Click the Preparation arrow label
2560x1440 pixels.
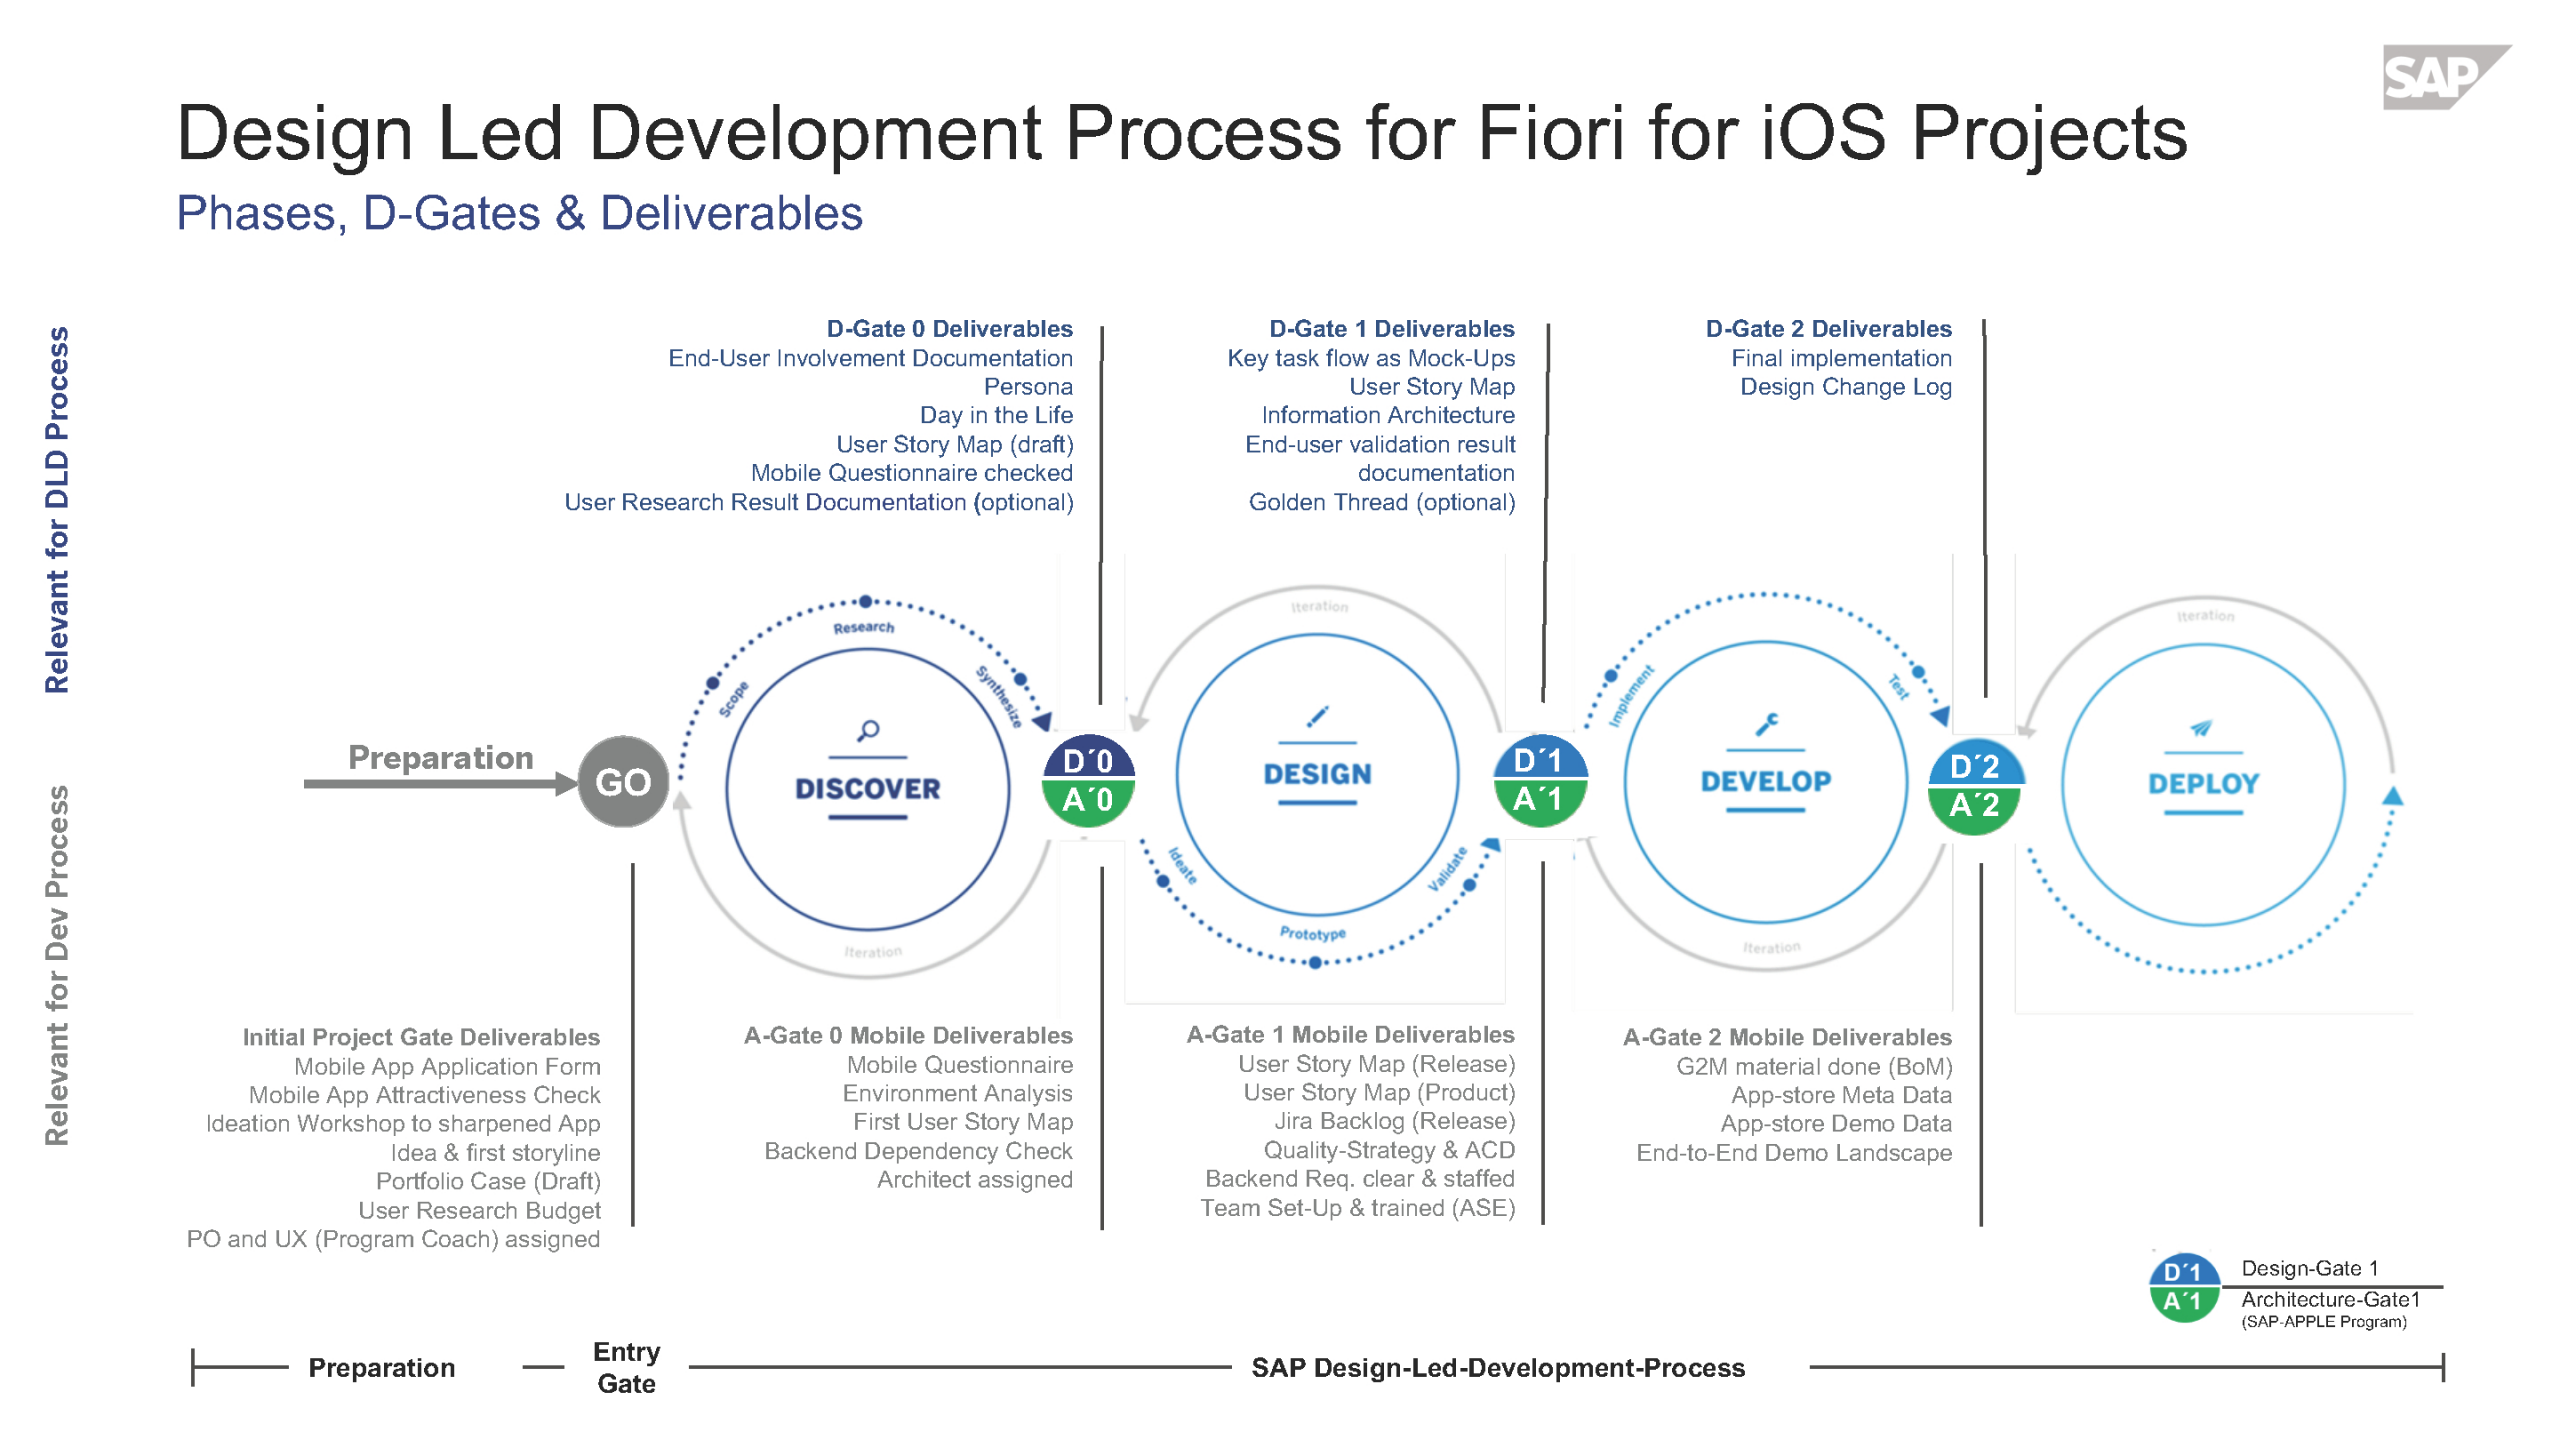point(441,758)
